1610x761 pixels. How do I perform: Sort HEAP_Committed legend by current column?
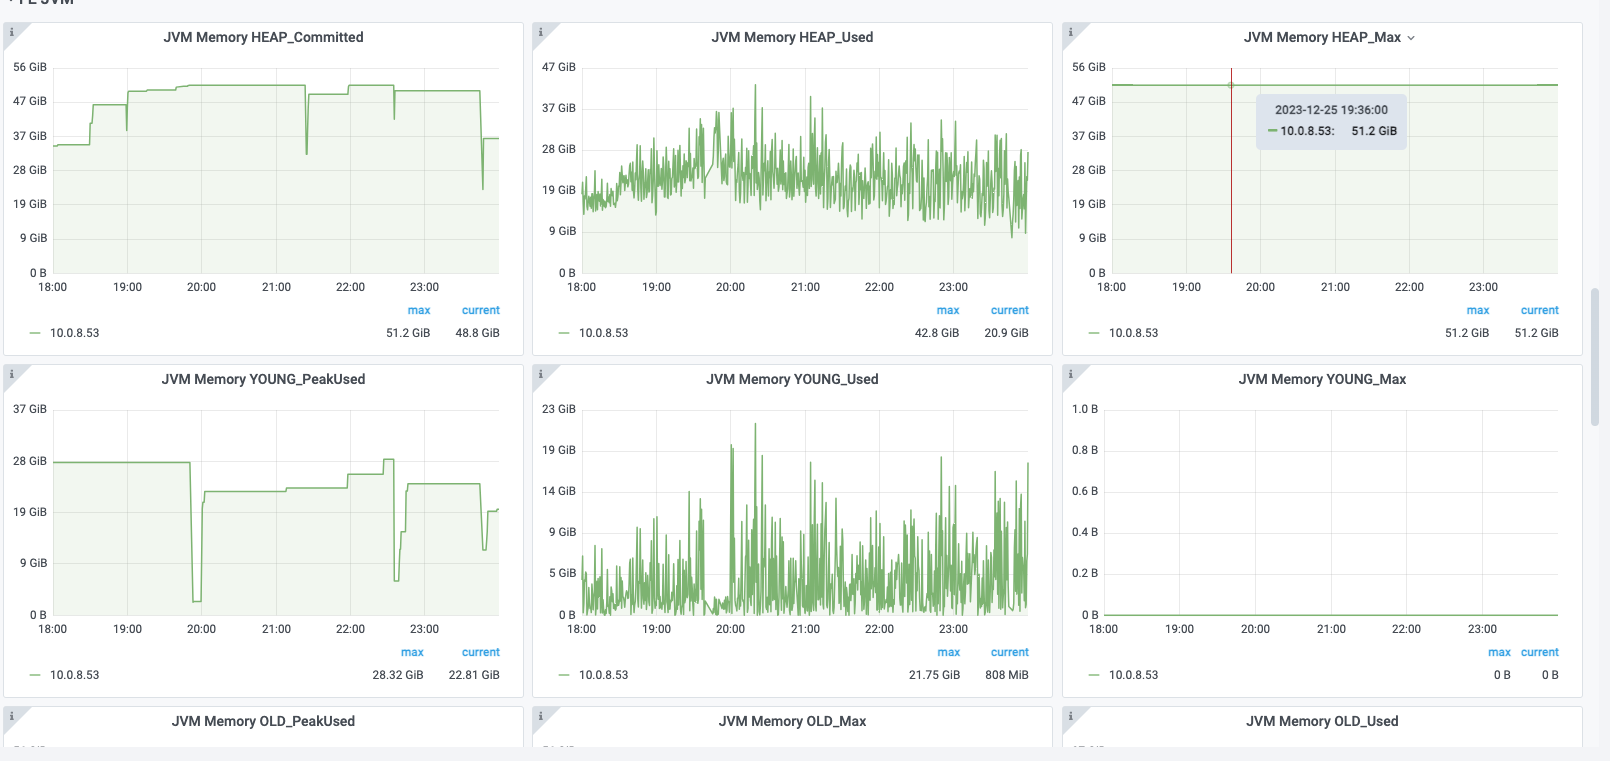[x=481, y=310]
